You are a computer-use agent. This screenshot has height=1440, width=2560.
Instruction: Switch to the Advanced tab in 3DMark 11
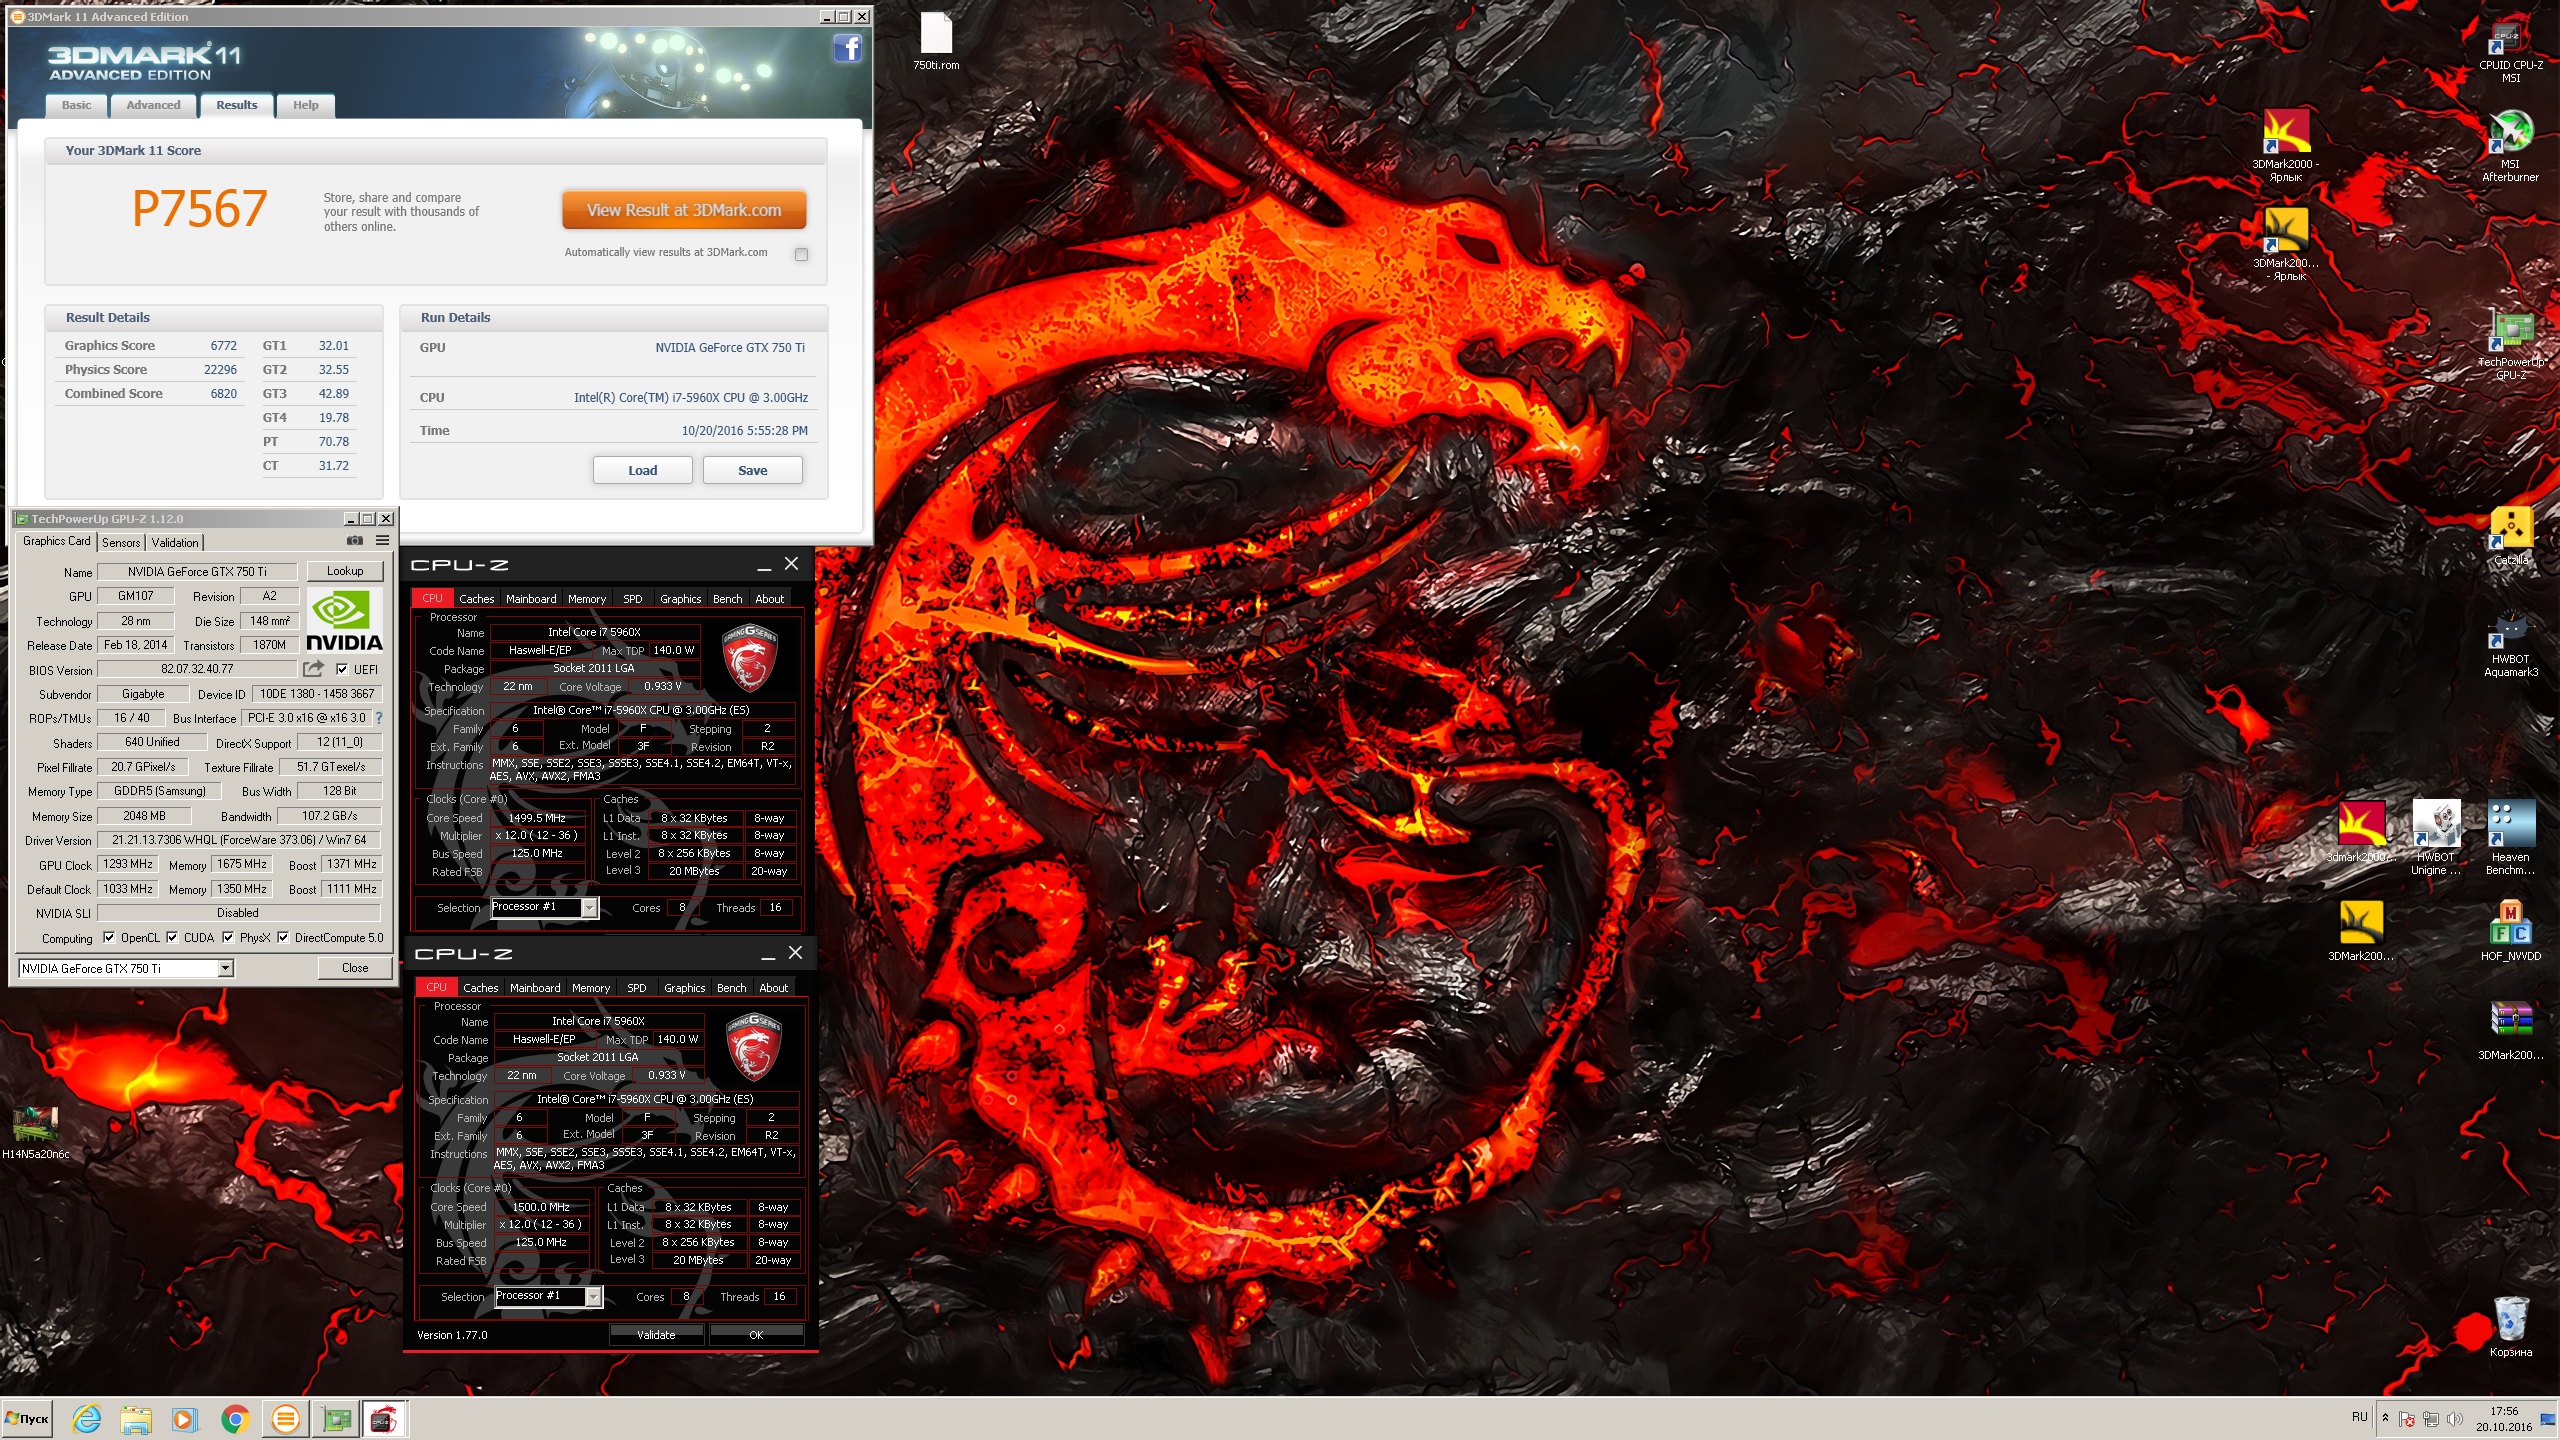click(x=153, y=105)
